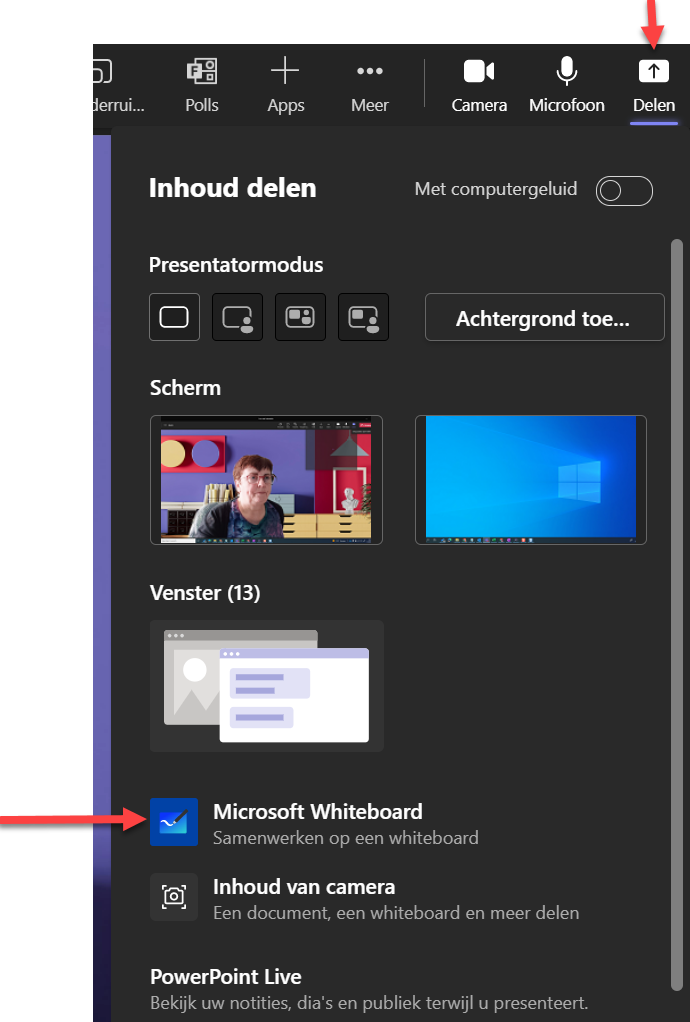Screen dimensions: 690x1022
Task: Select the fourth presenter mode, reporter
Action: pyautogui.click(x=364, y=317)
